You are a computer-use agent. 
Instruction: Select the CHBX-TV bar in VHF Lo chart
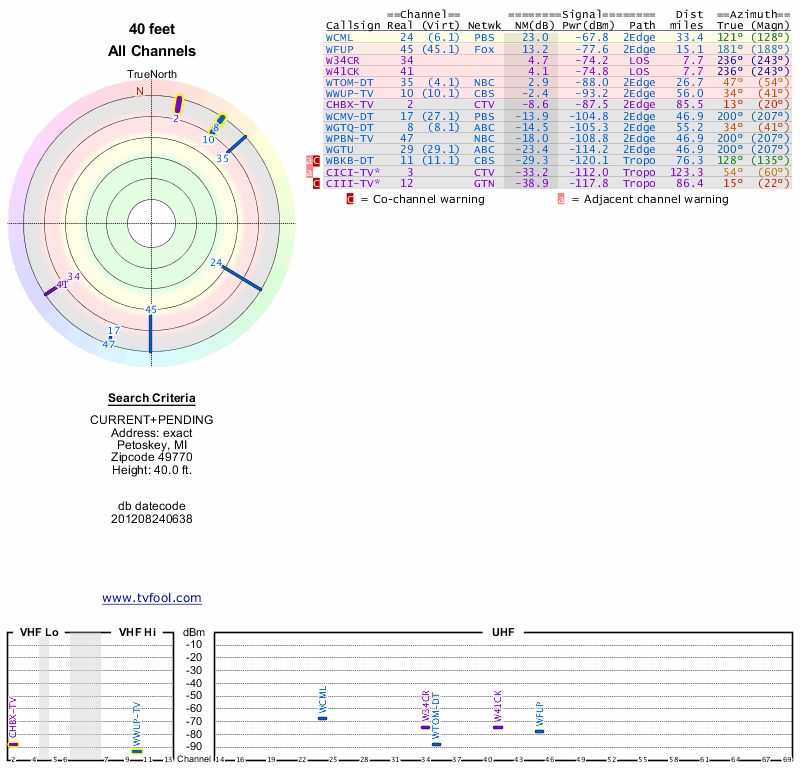14,744
